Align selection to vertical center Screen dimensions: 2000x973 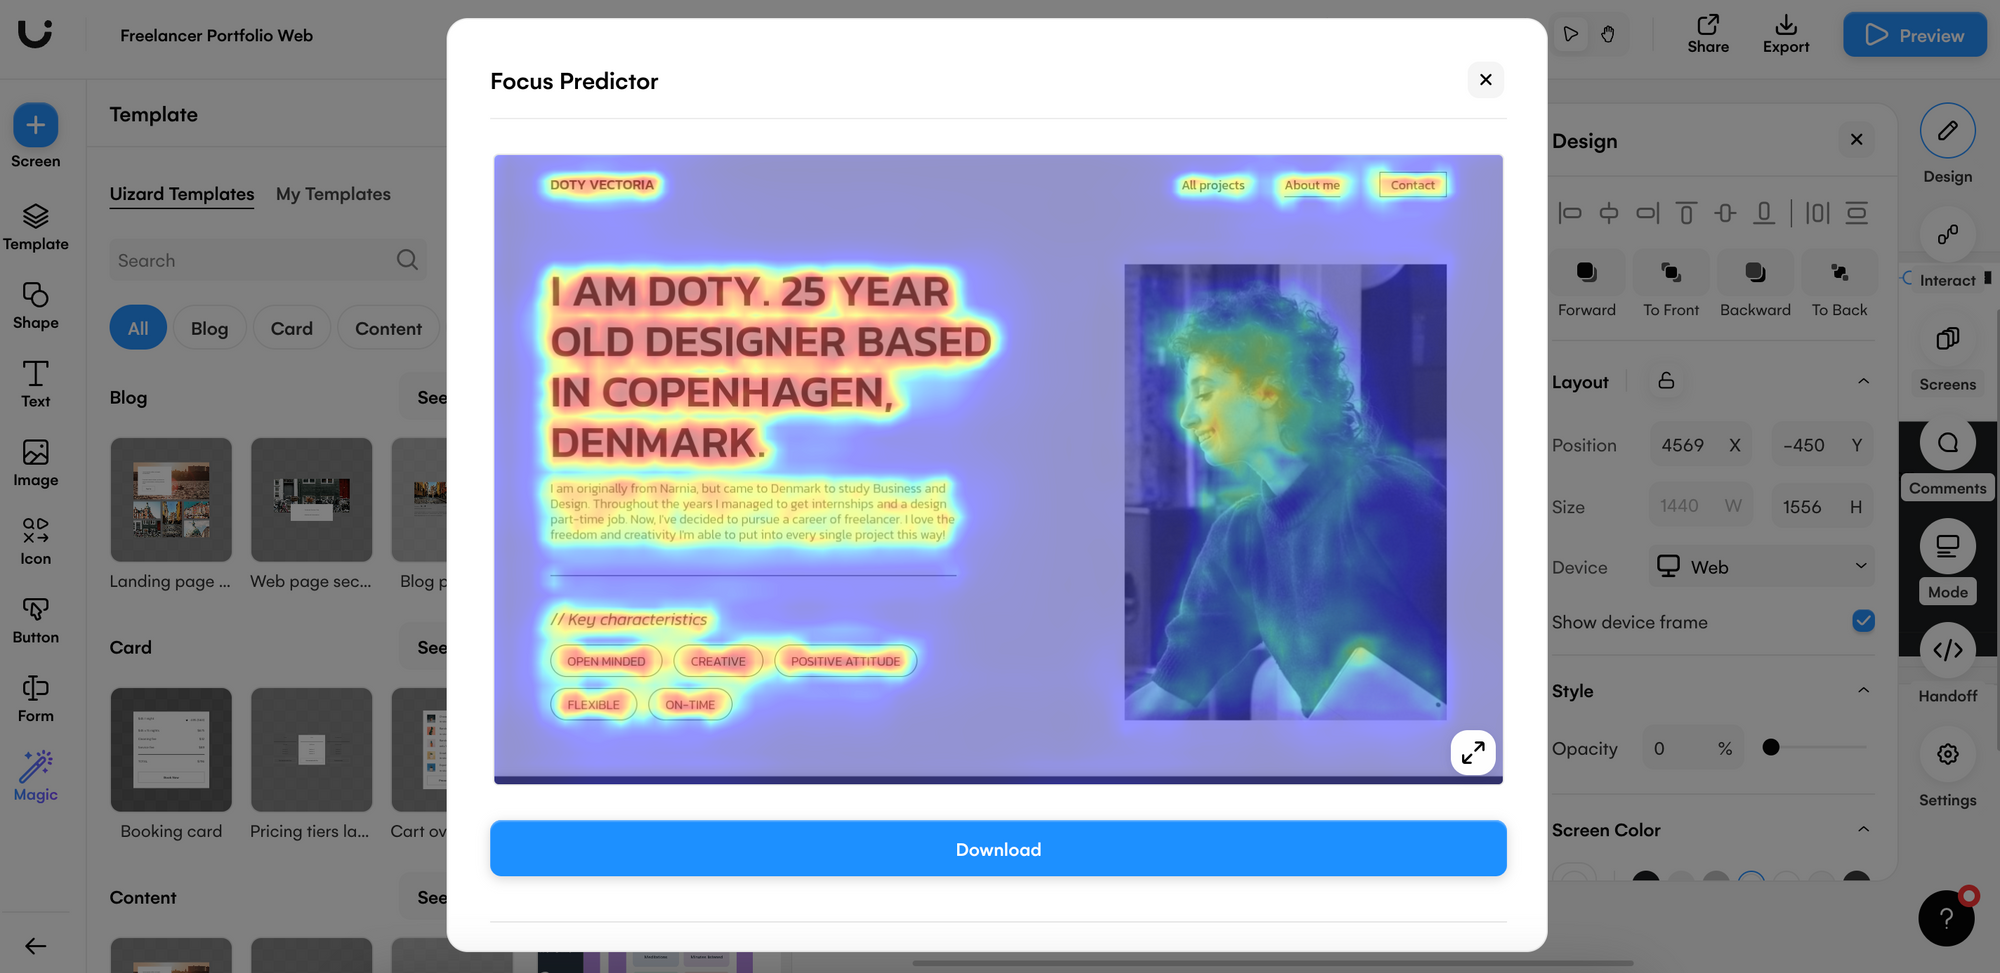click(x=1725, y=212)
